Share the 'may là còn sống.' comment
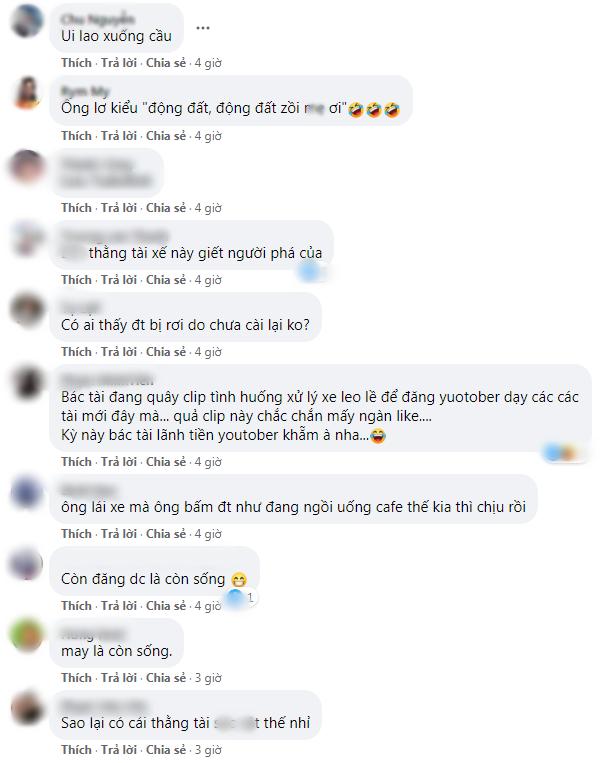The image size is (608, 763). [166, 678]
